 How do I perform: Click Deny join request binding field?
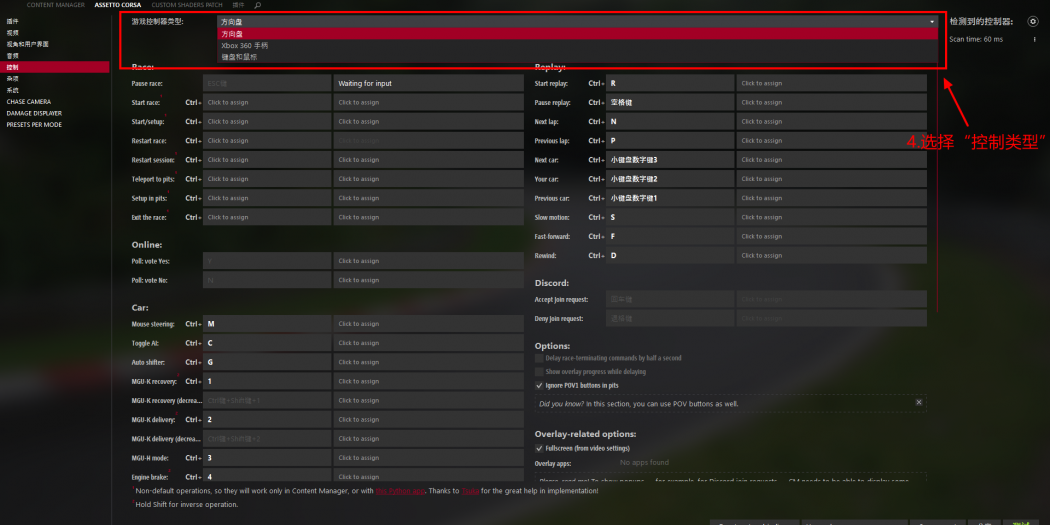(670, 318)
